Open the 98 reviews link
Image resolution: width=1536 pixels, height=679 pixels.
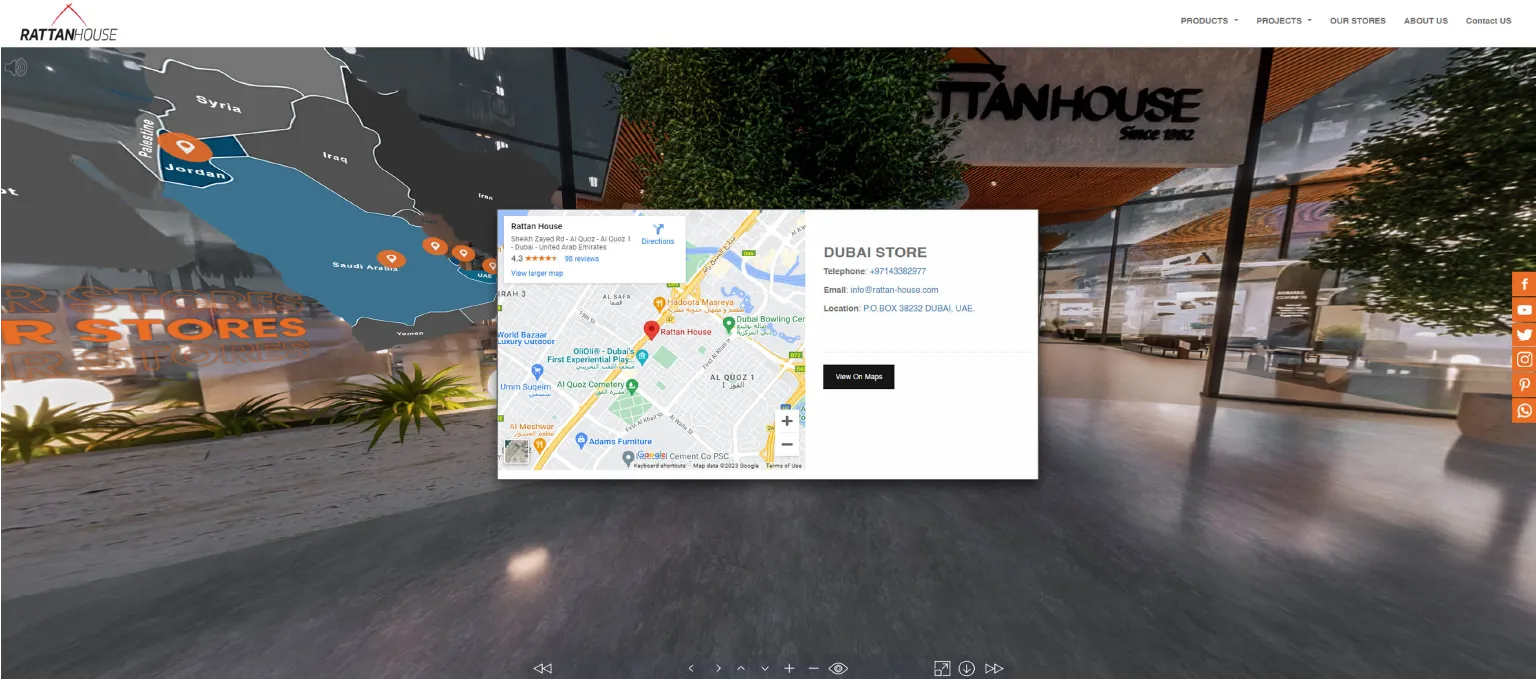pyautogui.click(x=582, y=259)
